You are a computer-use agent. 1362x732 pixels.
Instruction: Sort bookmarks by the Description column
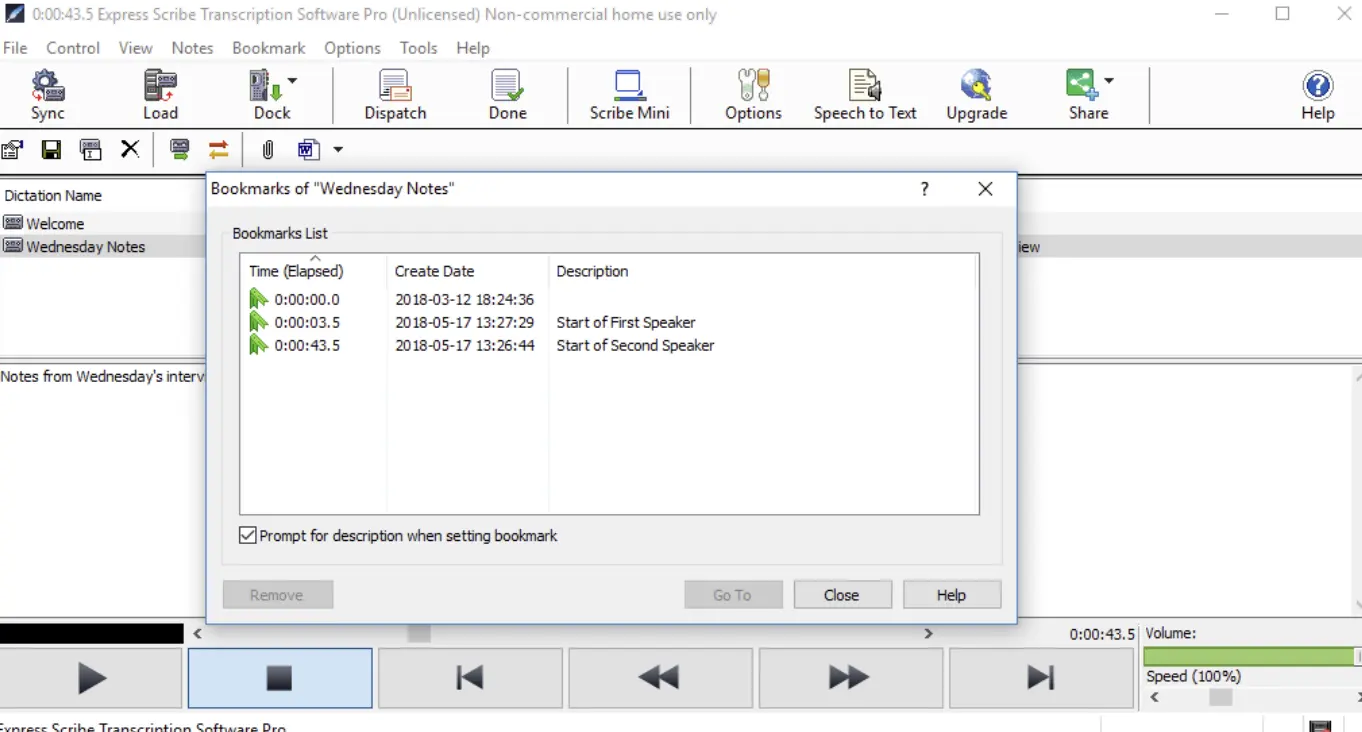click(x=763, y=270)
